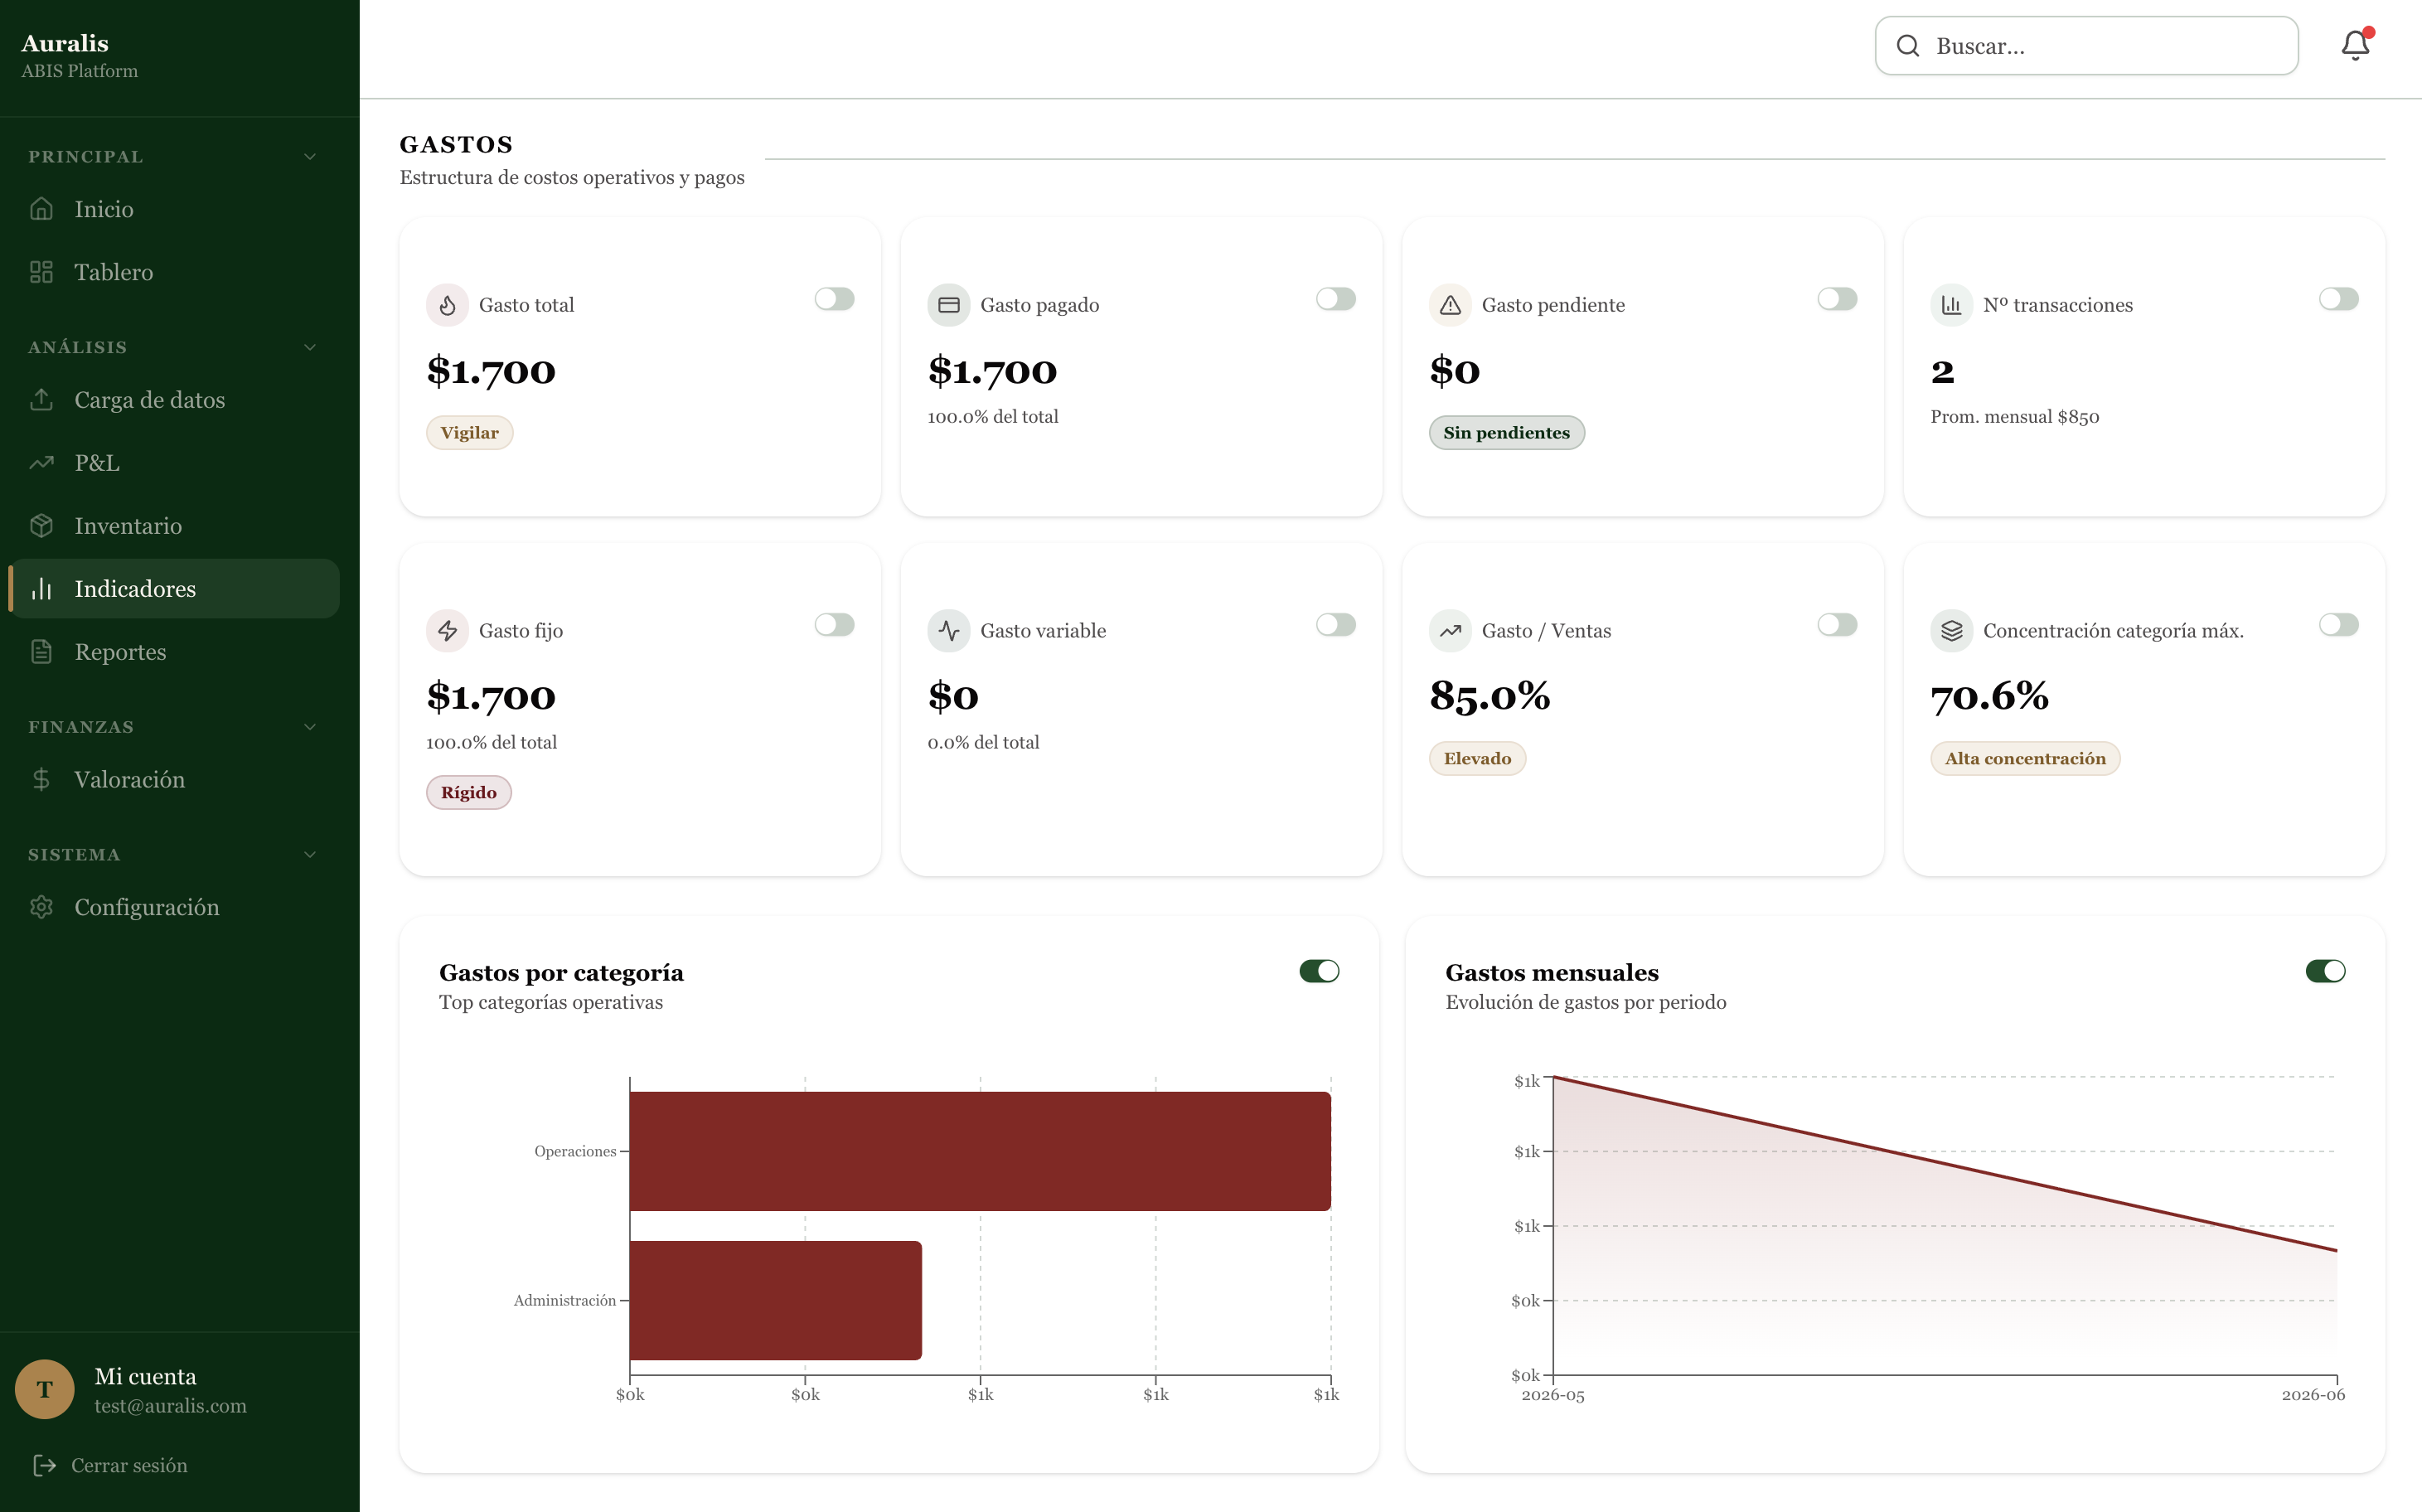This screenshot has width=2422, height=1512.
Task: Click the search magnifier icon
Action: 1907,46
